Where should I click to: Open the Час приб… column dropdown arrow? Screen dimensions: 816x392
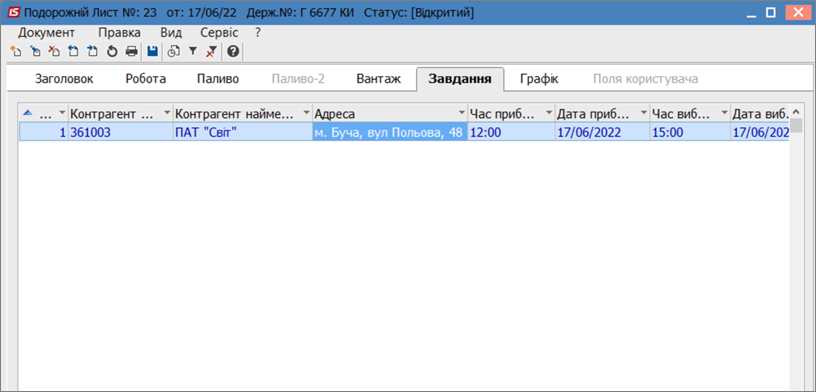[x=549, y=113]
